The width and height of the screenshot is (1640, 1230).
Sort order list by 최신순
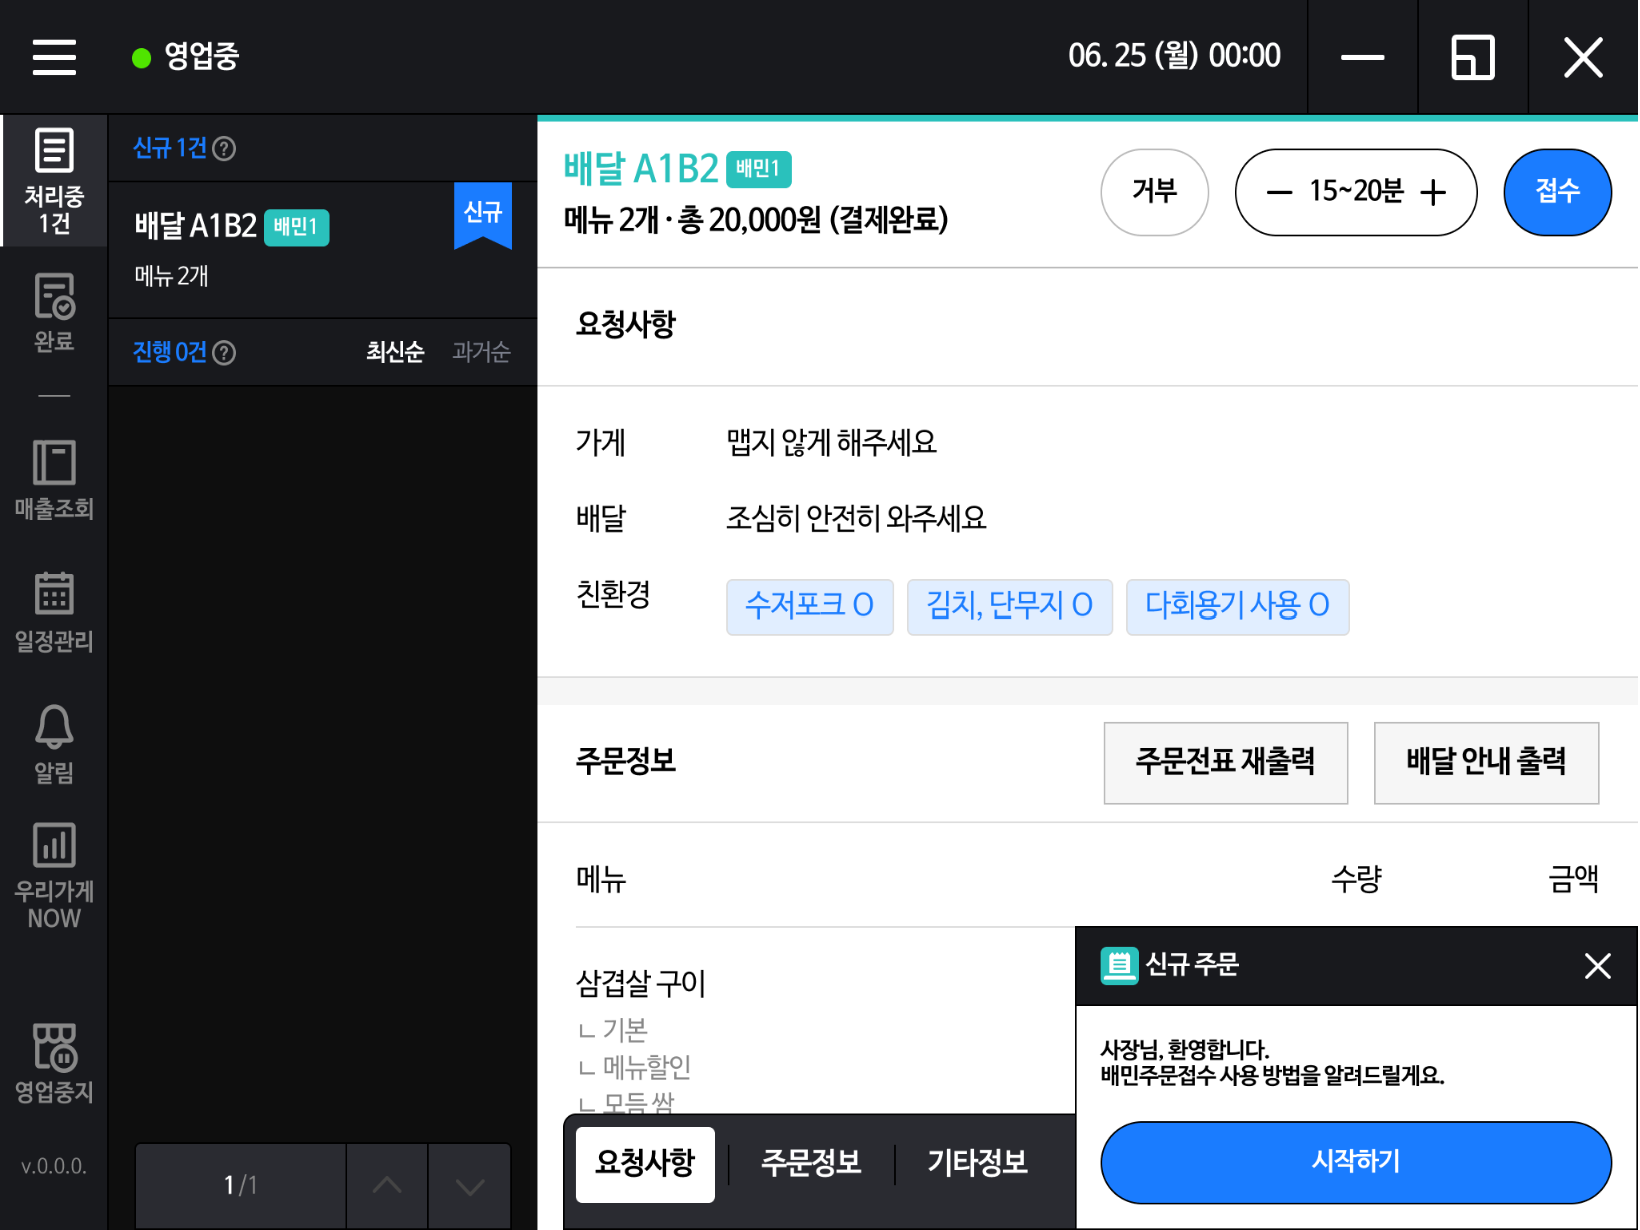[395, 352]
